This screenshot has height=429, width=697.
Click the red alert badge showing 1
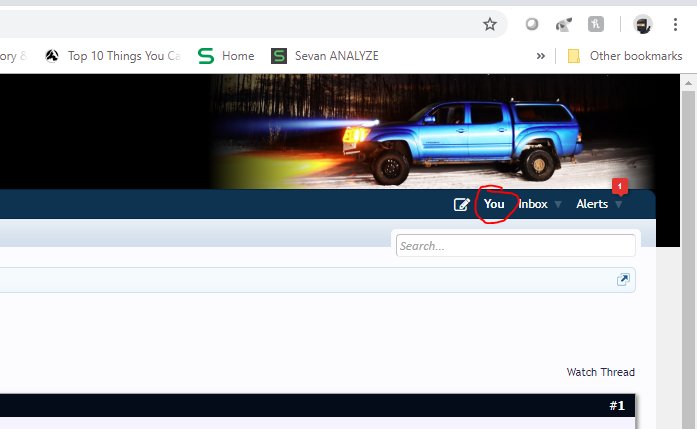[620, 186]
